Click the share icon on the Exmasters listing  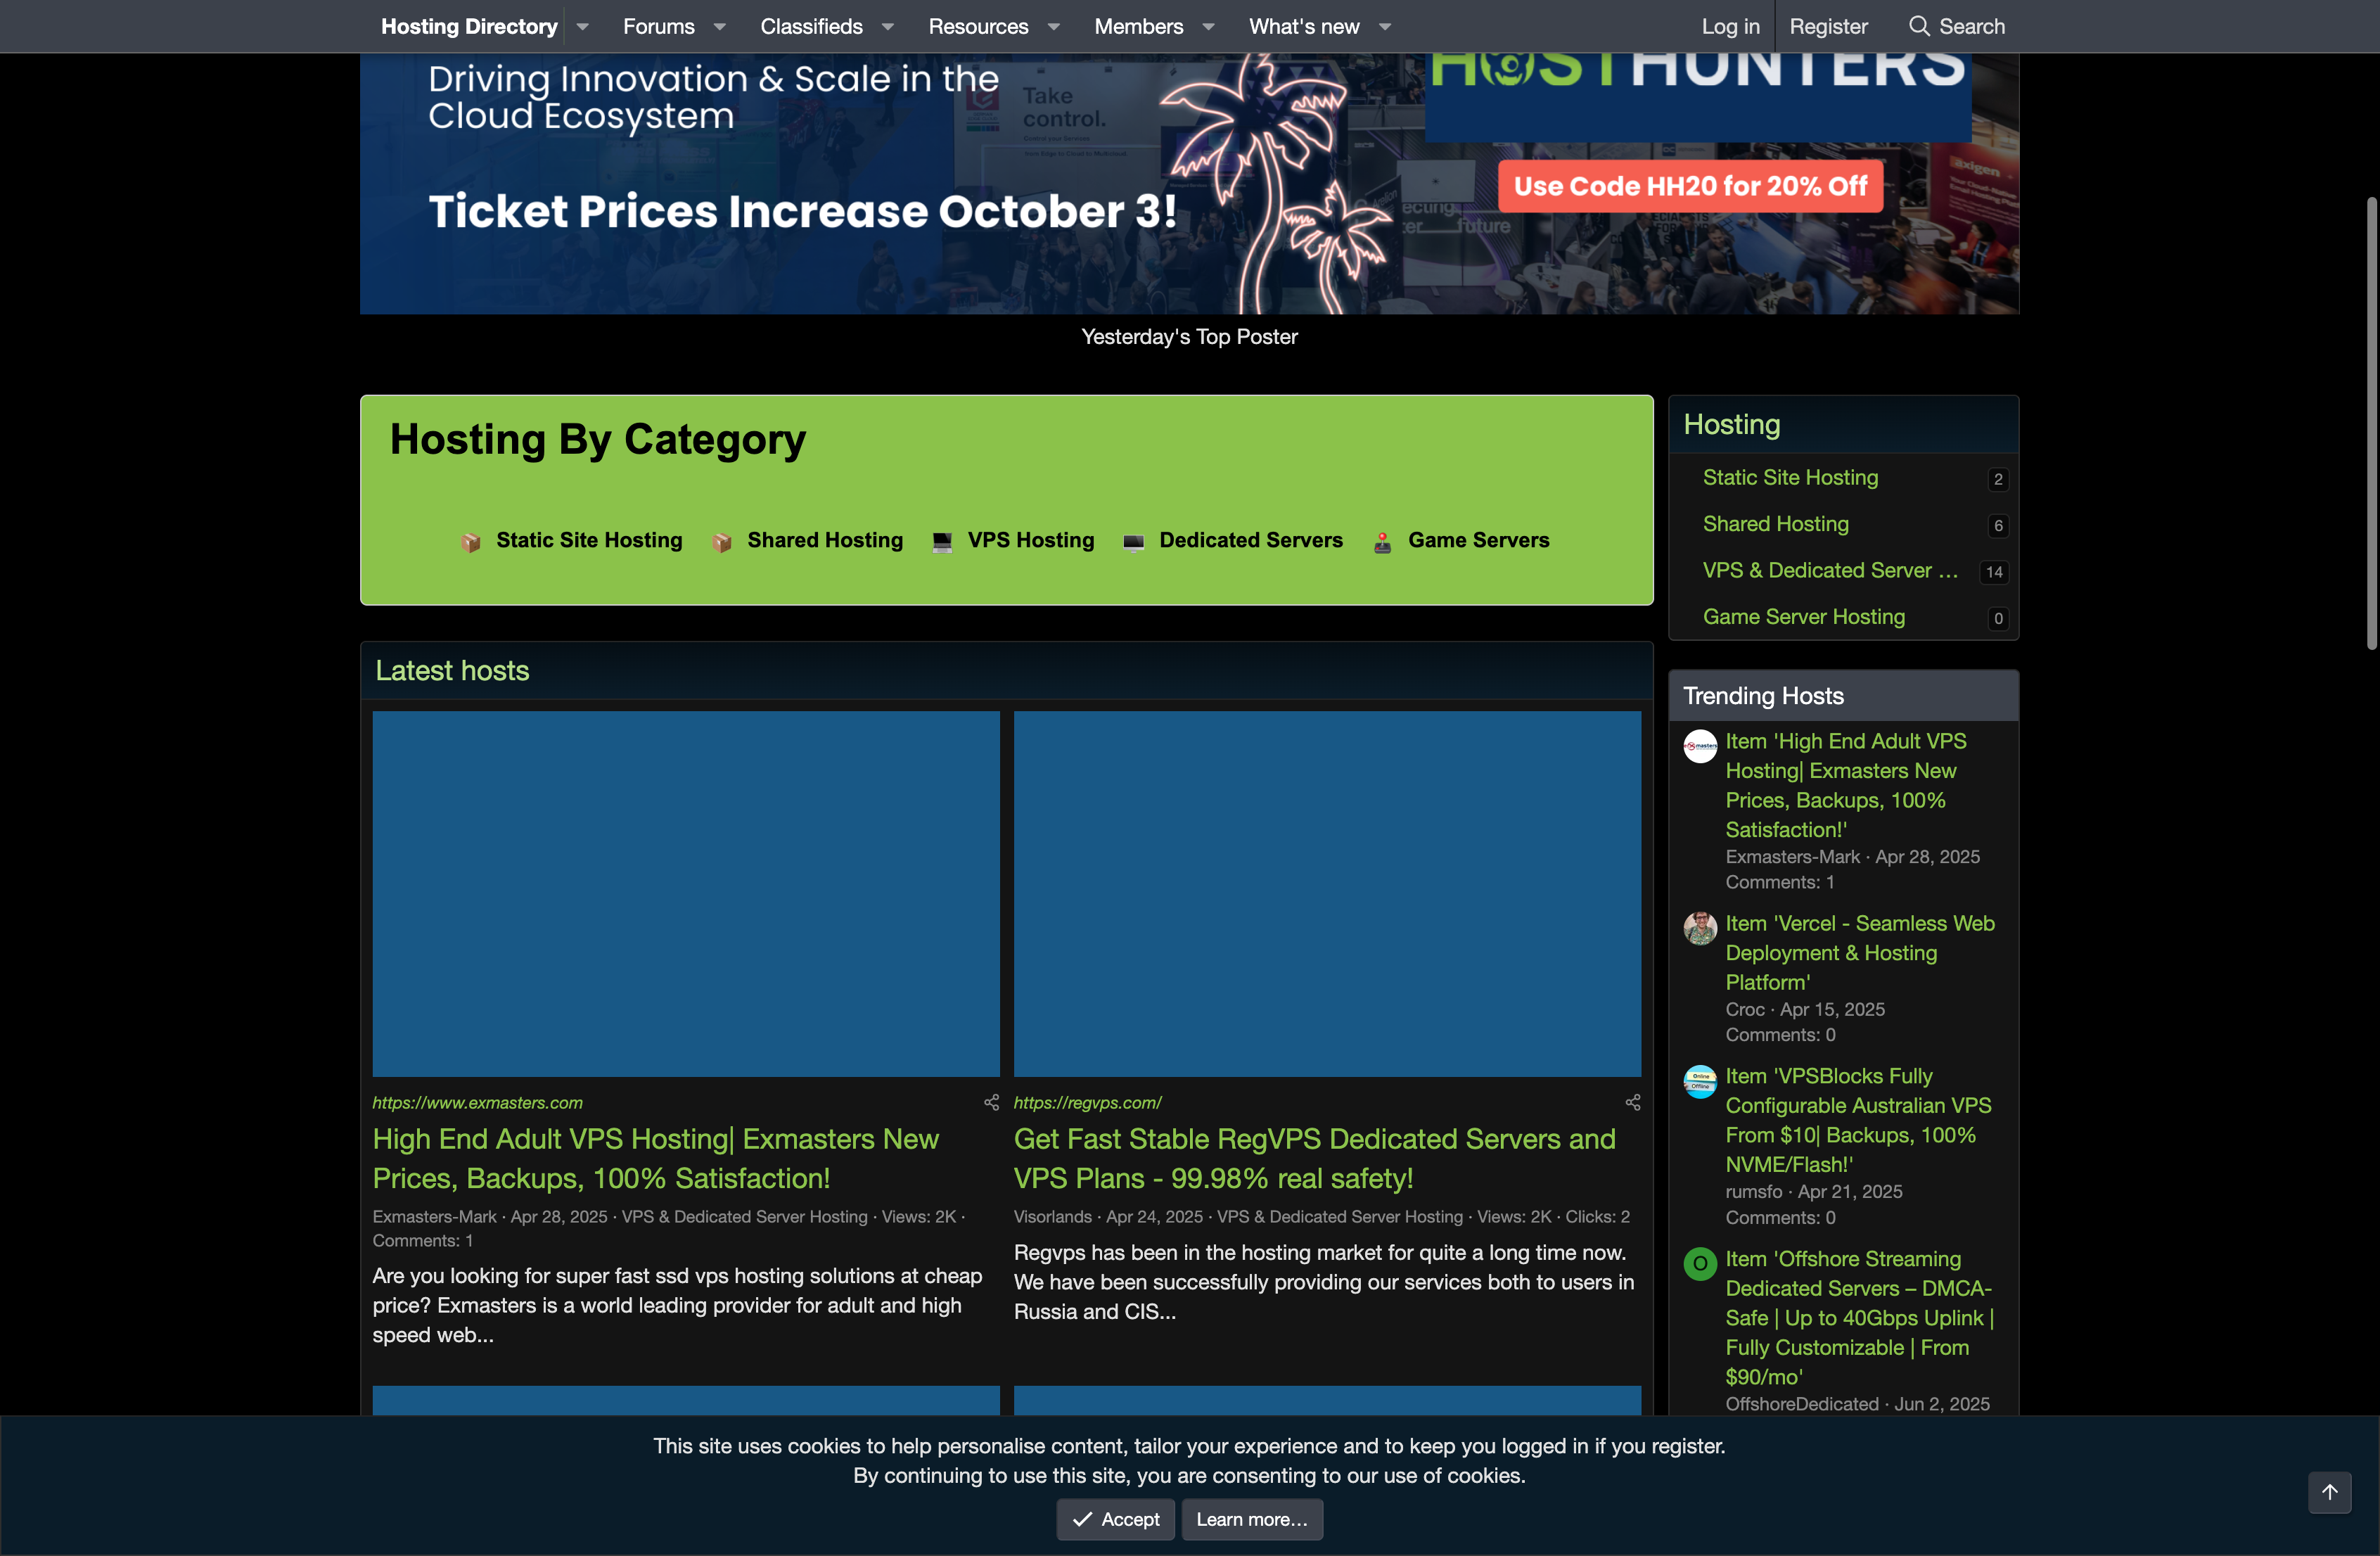tap(990, 1102)
